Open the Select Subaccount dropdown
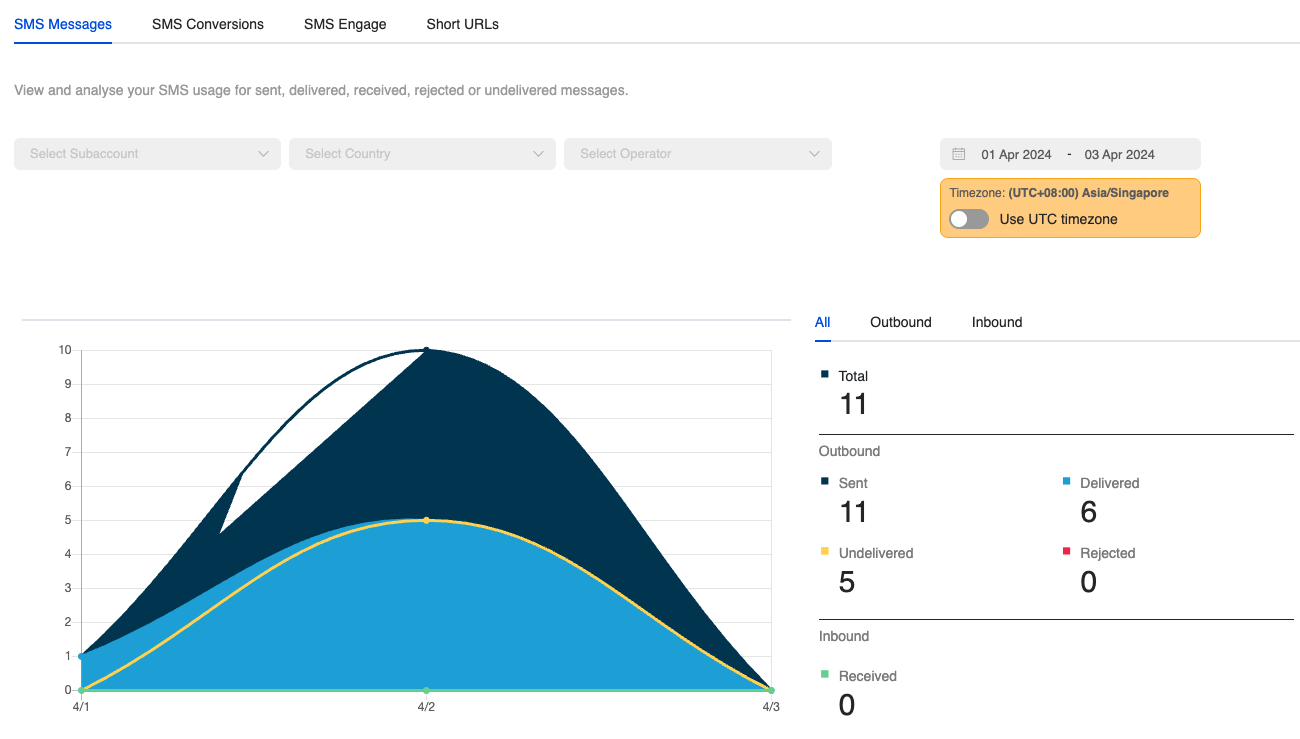Image resolution: width=1300 pixels, height=739 pixels. pos(147,154)
